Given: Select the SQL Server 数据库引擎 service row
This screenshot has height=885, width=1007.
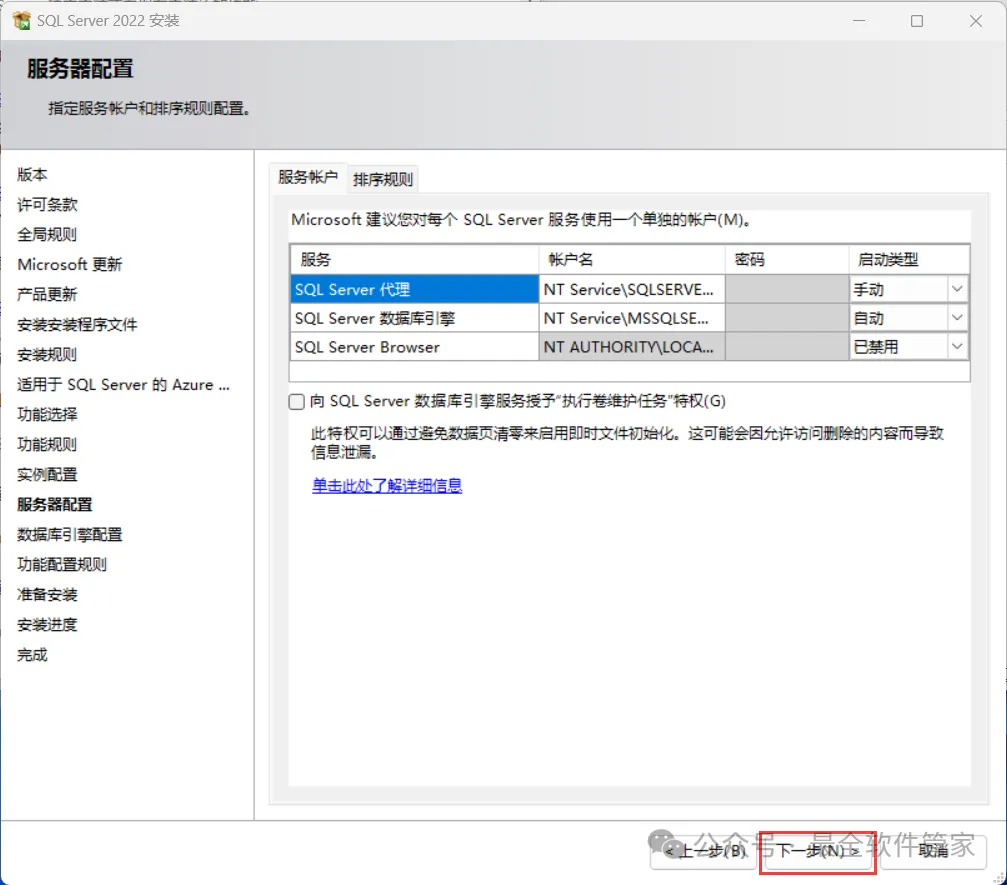Looking at the screenshot, I should (x=414, y=318).
